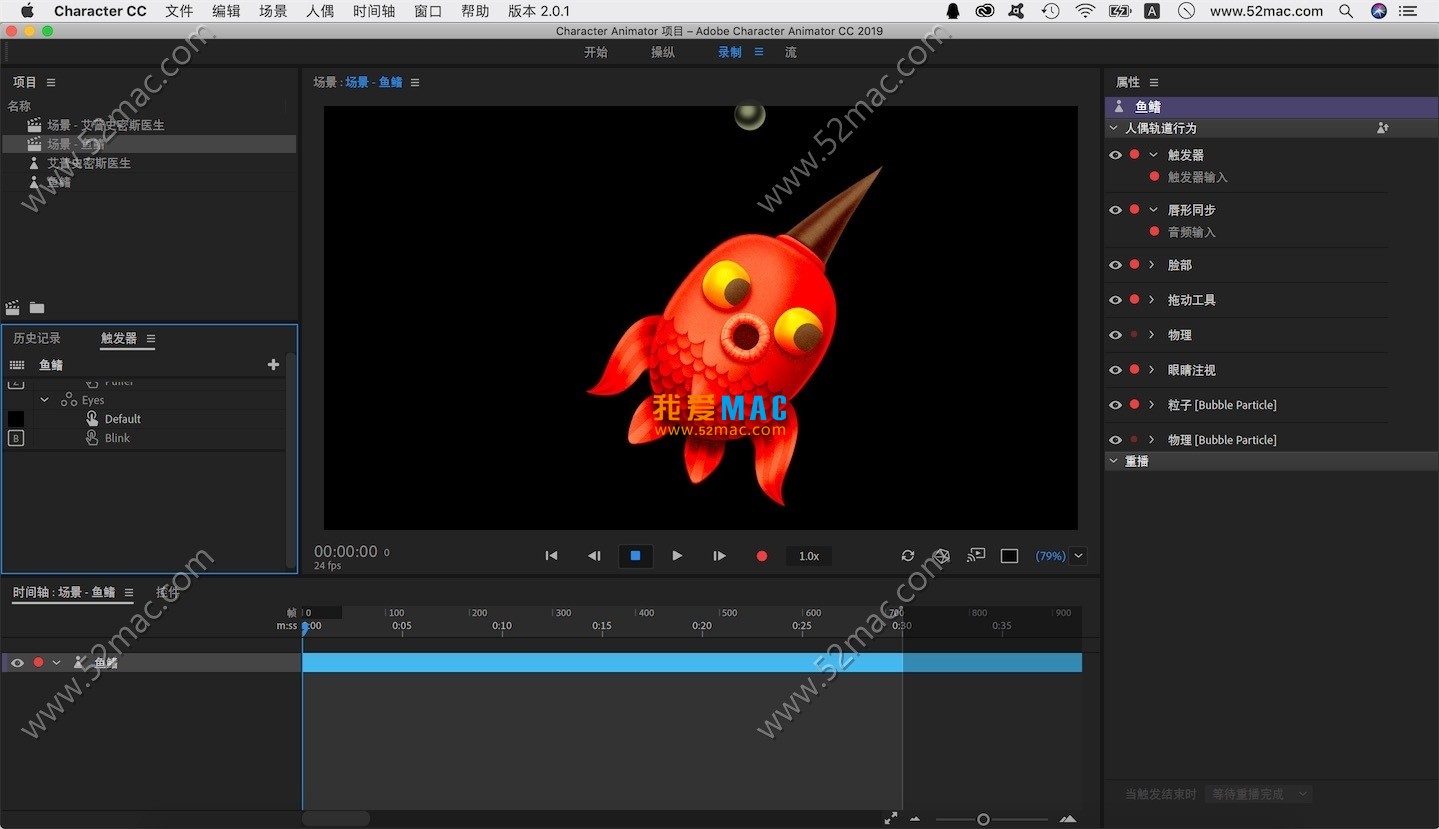
Task: Click the Blink trigger hand icon
Action: point(93,438)
